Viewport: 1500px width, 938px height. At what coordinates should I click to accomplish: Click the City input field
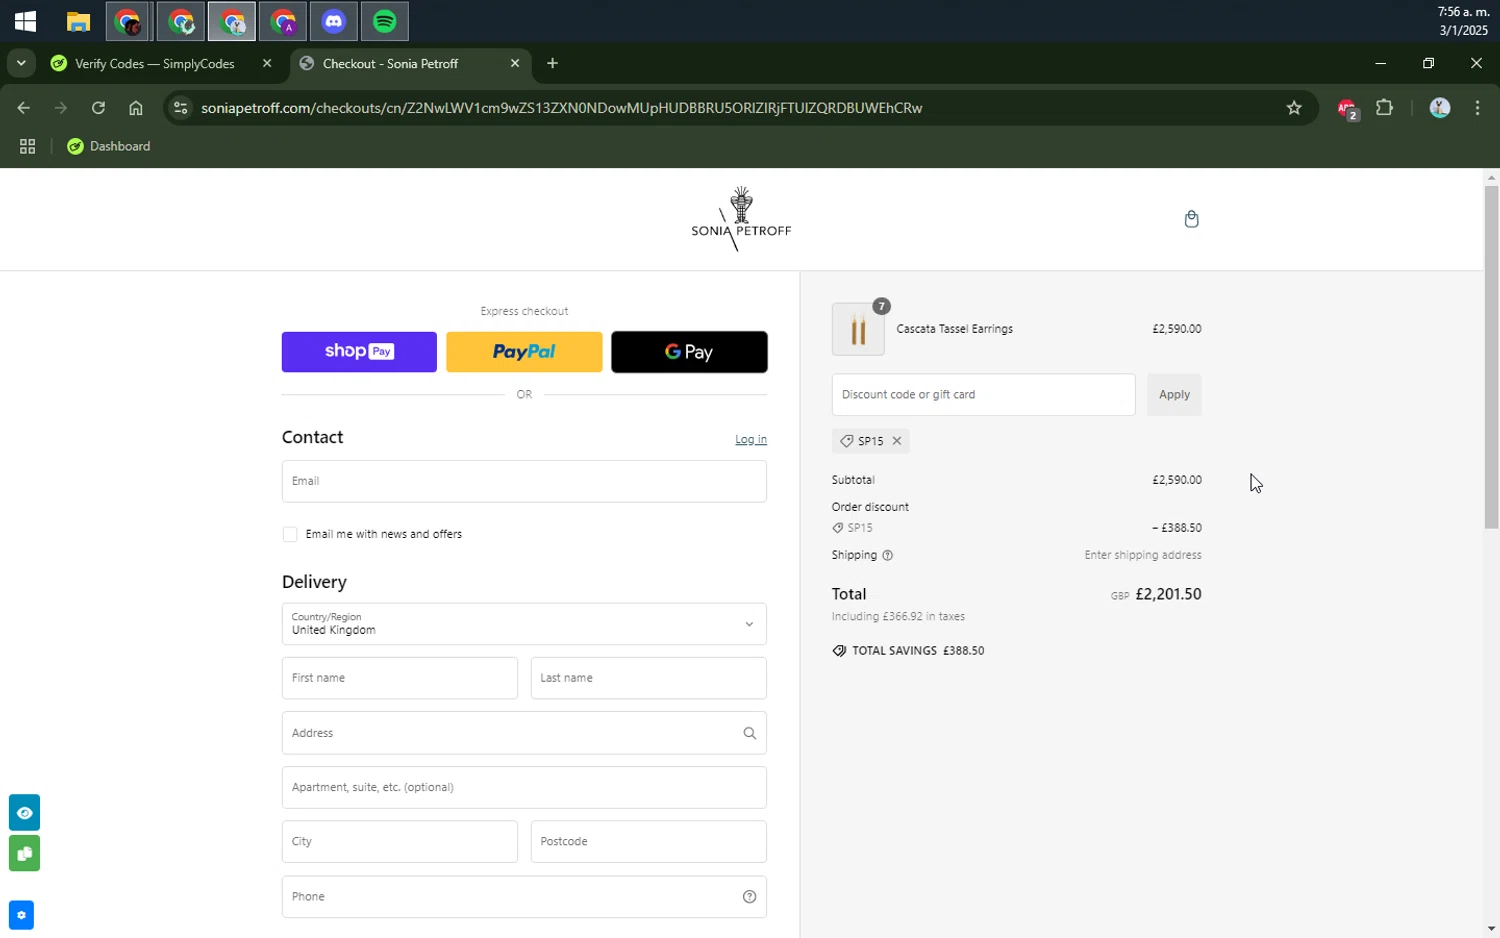click(400, 842)
